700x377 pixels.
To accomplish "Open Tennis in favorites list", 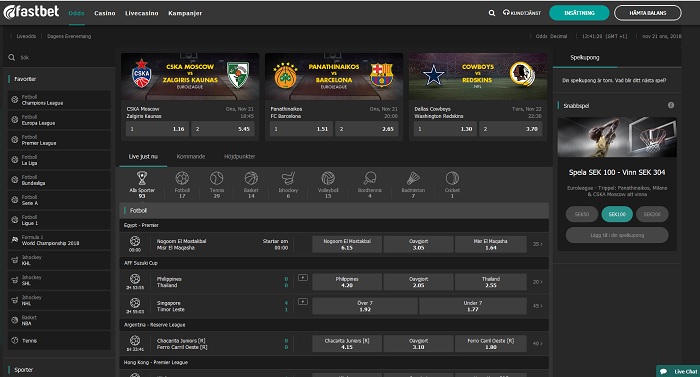I will pos(59,340).
